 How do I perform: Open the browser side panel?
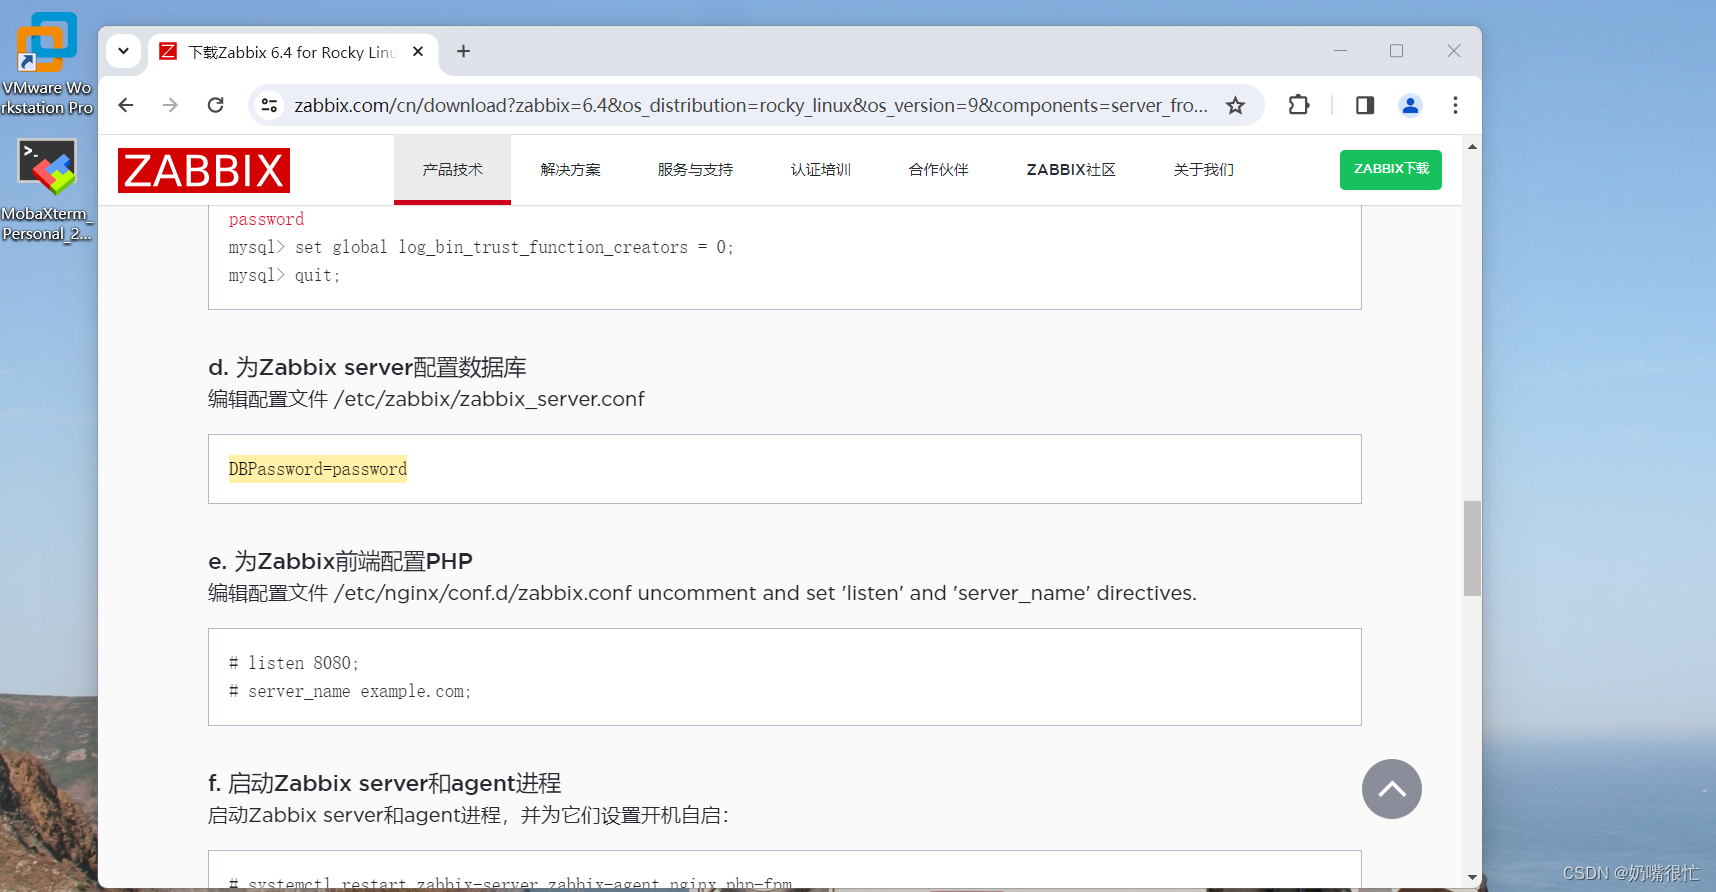point(1365,105)
